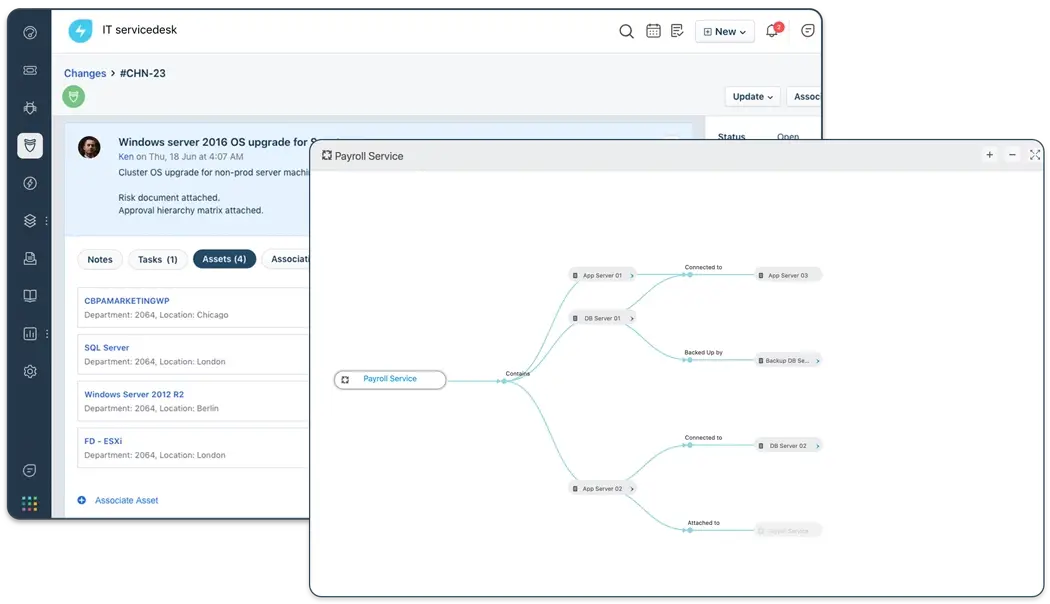The width and height of the screenshot is (1050, 604).
Task: Open the settings gear in sidebar
Action: 30,371
